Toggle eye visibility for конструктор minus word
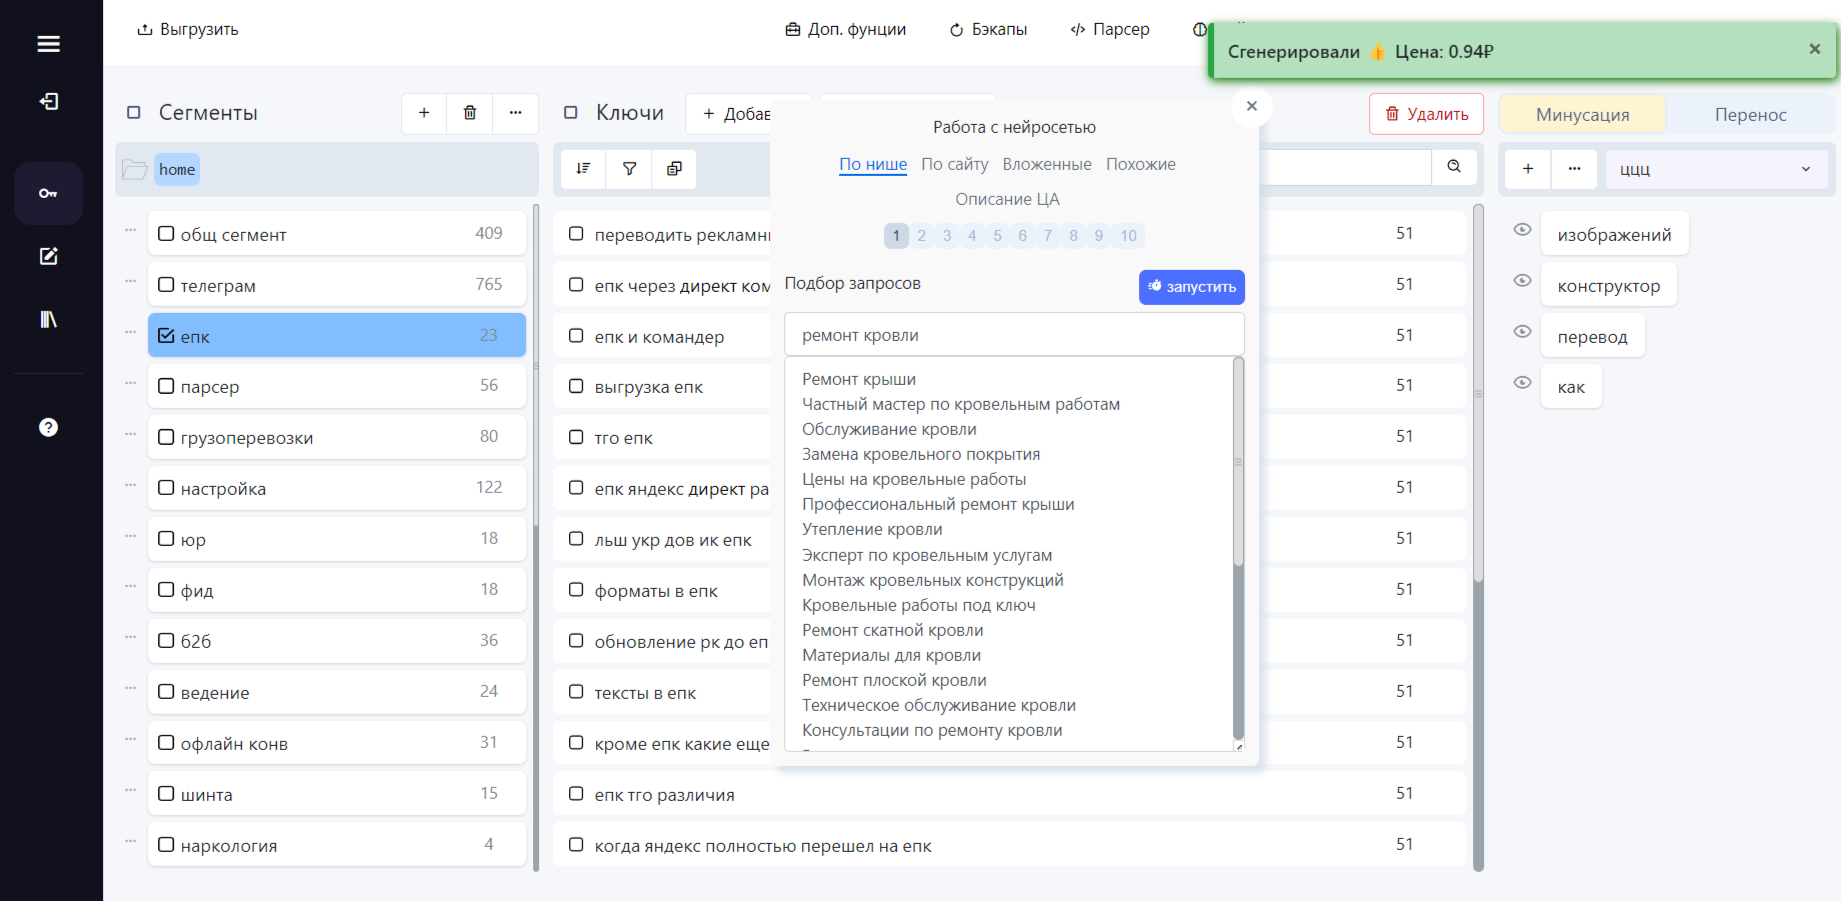 click(1522, 280)
